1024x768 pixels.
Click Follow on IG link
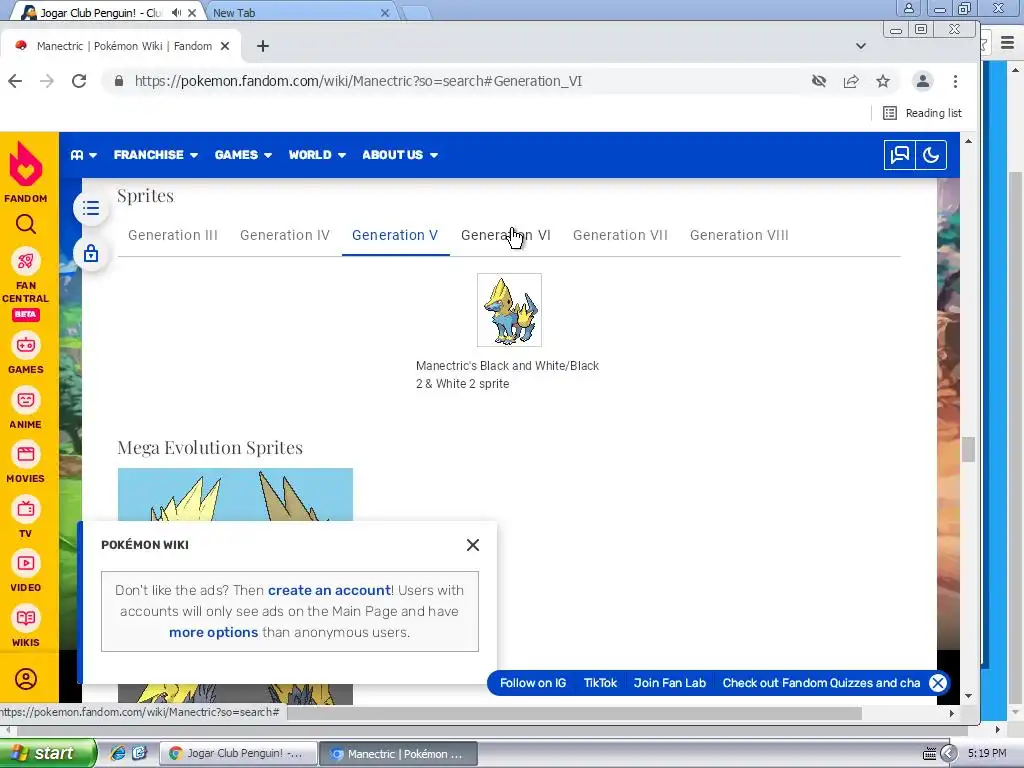point(533,682)
